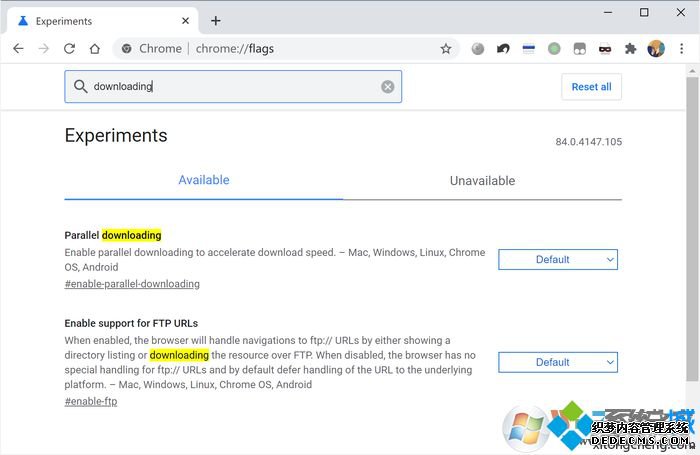Viewport: 700px width, 455px height.
Task: Click the site info icon beside Chrome
Action: [127, 49]
